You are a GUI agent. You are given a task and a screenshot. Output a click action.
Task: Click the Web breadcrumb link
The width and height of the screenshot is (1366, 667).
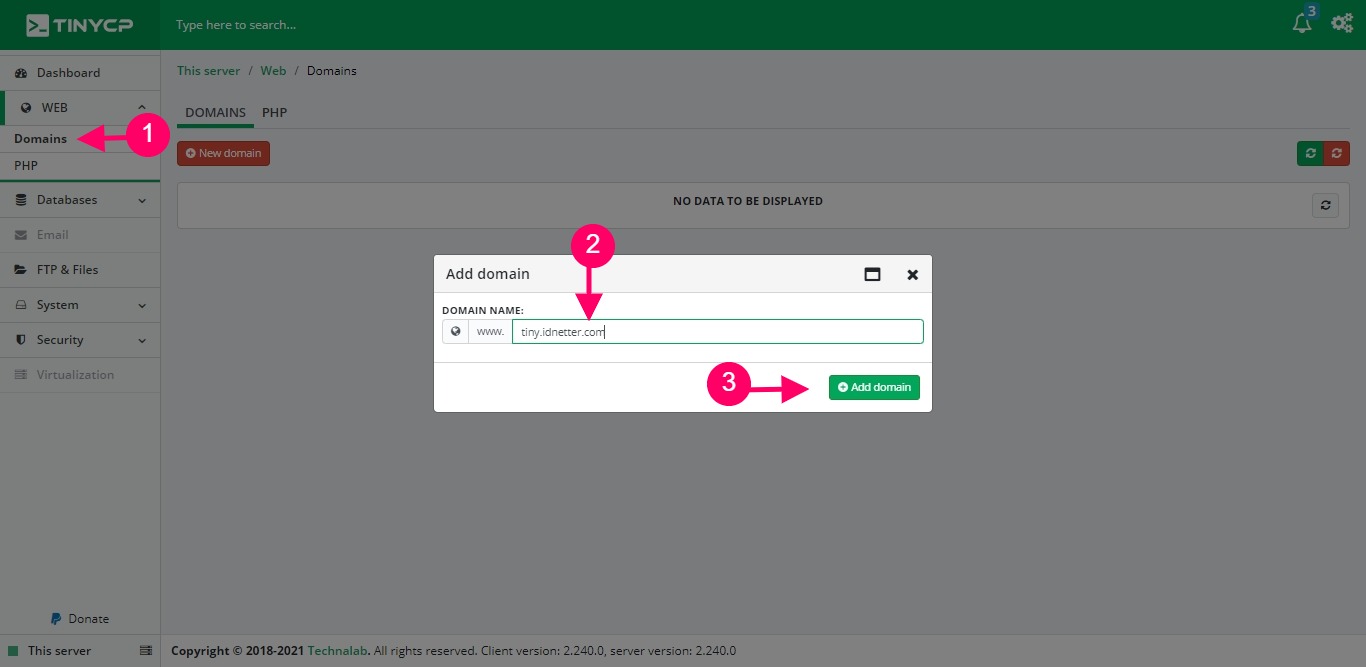tap(272, 70)
